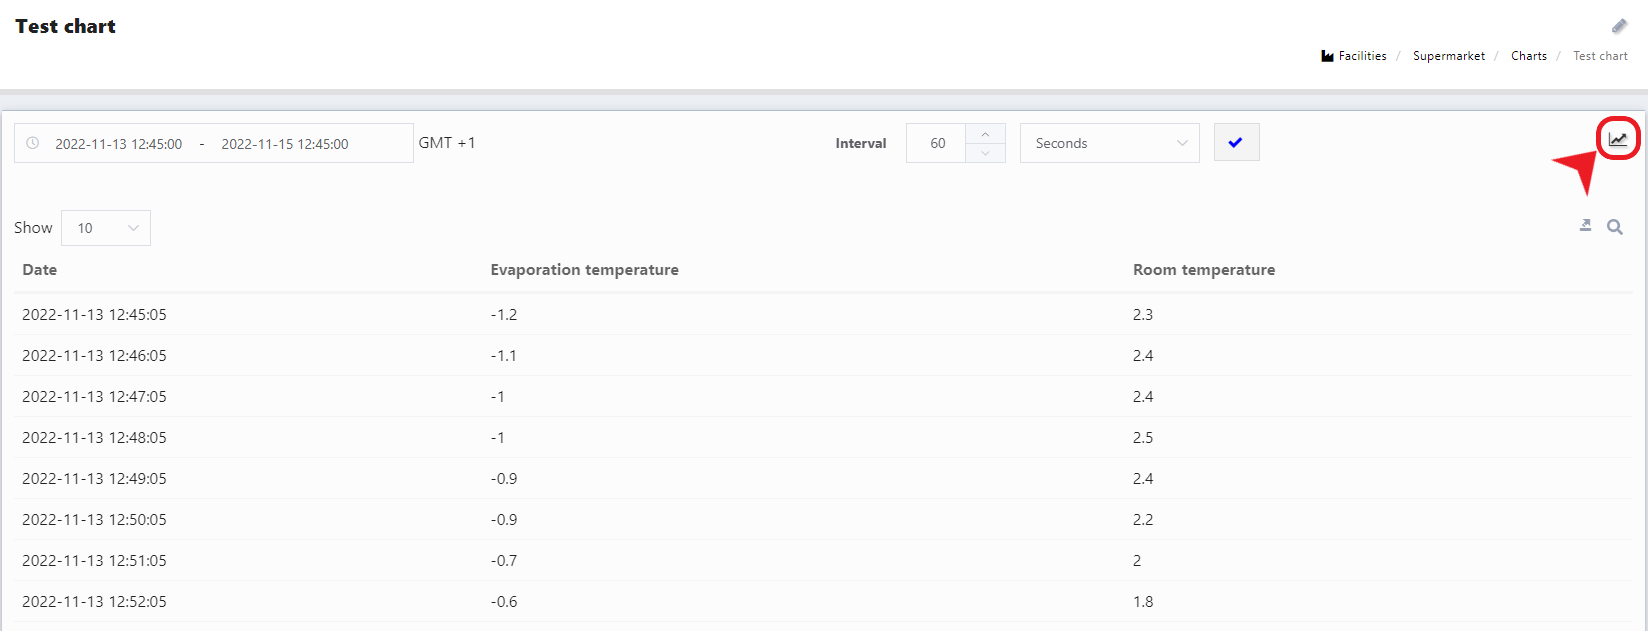
Task: Click the pencil edit icon
Action: 1619,26
